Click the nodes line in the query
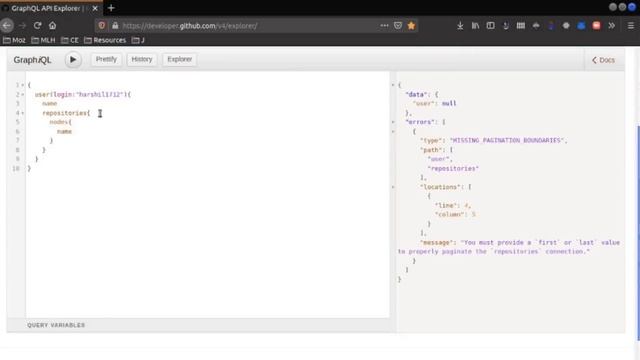Image resolution: width=640 pixels, height=360 pixels. point(60,122)
